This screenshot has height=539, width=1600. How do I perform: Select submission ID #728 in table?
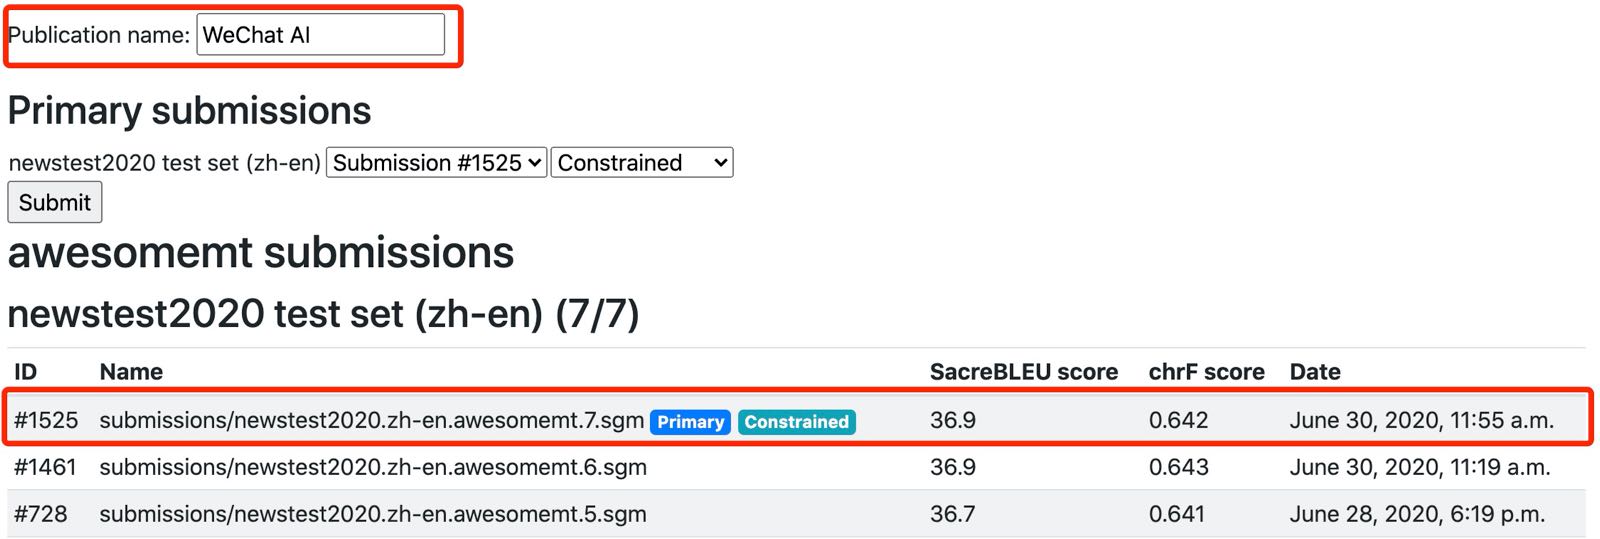coord(41,514)
